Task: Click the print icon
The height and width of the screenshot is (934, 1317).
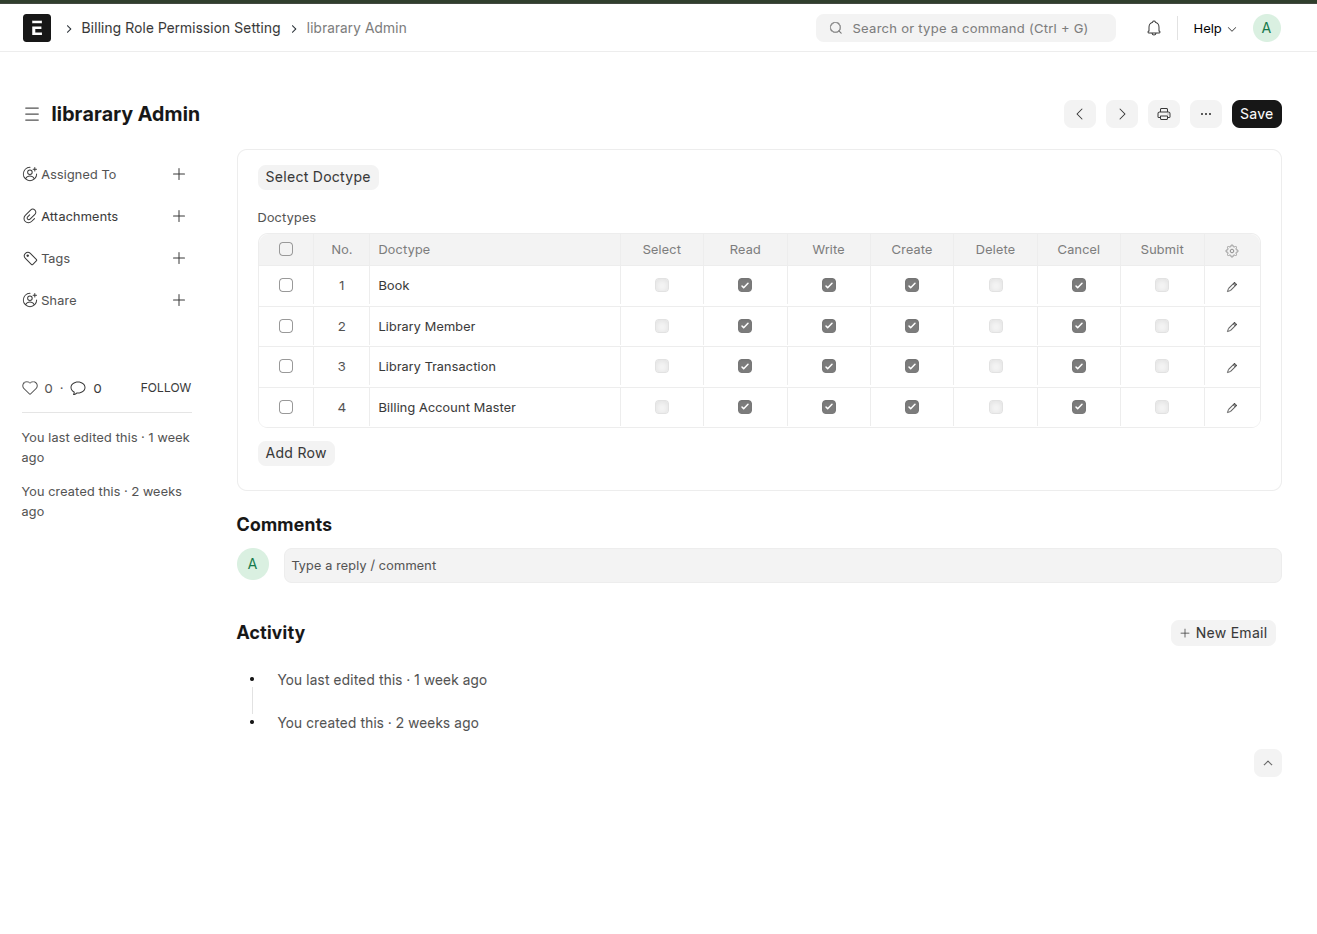Action: (x=1163, y=114)
